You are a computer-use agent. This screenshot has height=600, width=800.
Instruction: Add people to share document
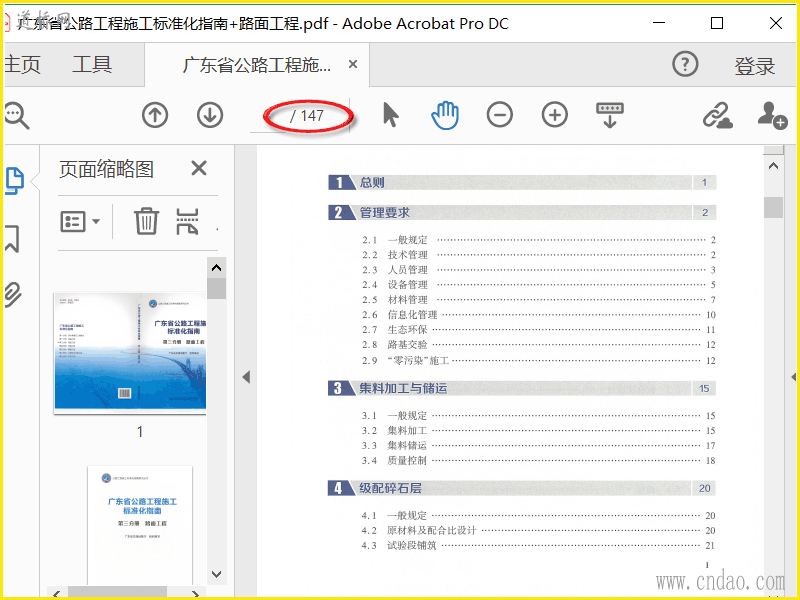point(772,115)
